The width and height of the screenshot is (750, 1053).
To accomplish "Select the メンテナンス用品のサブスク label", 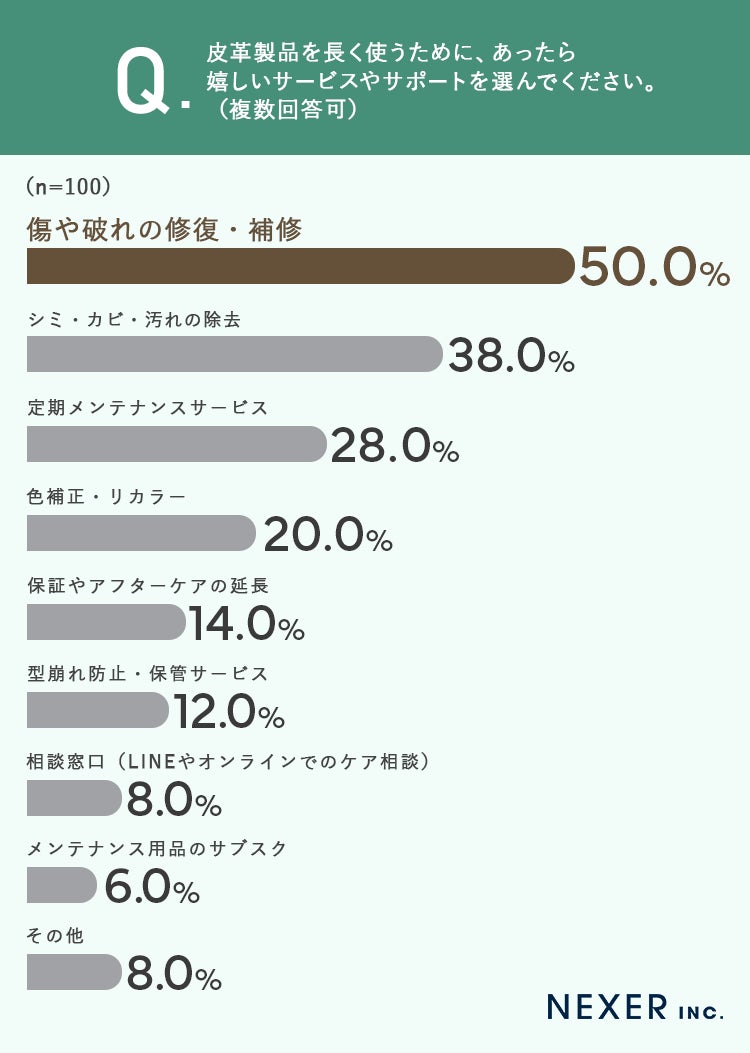I will click(x=158, y=849).
